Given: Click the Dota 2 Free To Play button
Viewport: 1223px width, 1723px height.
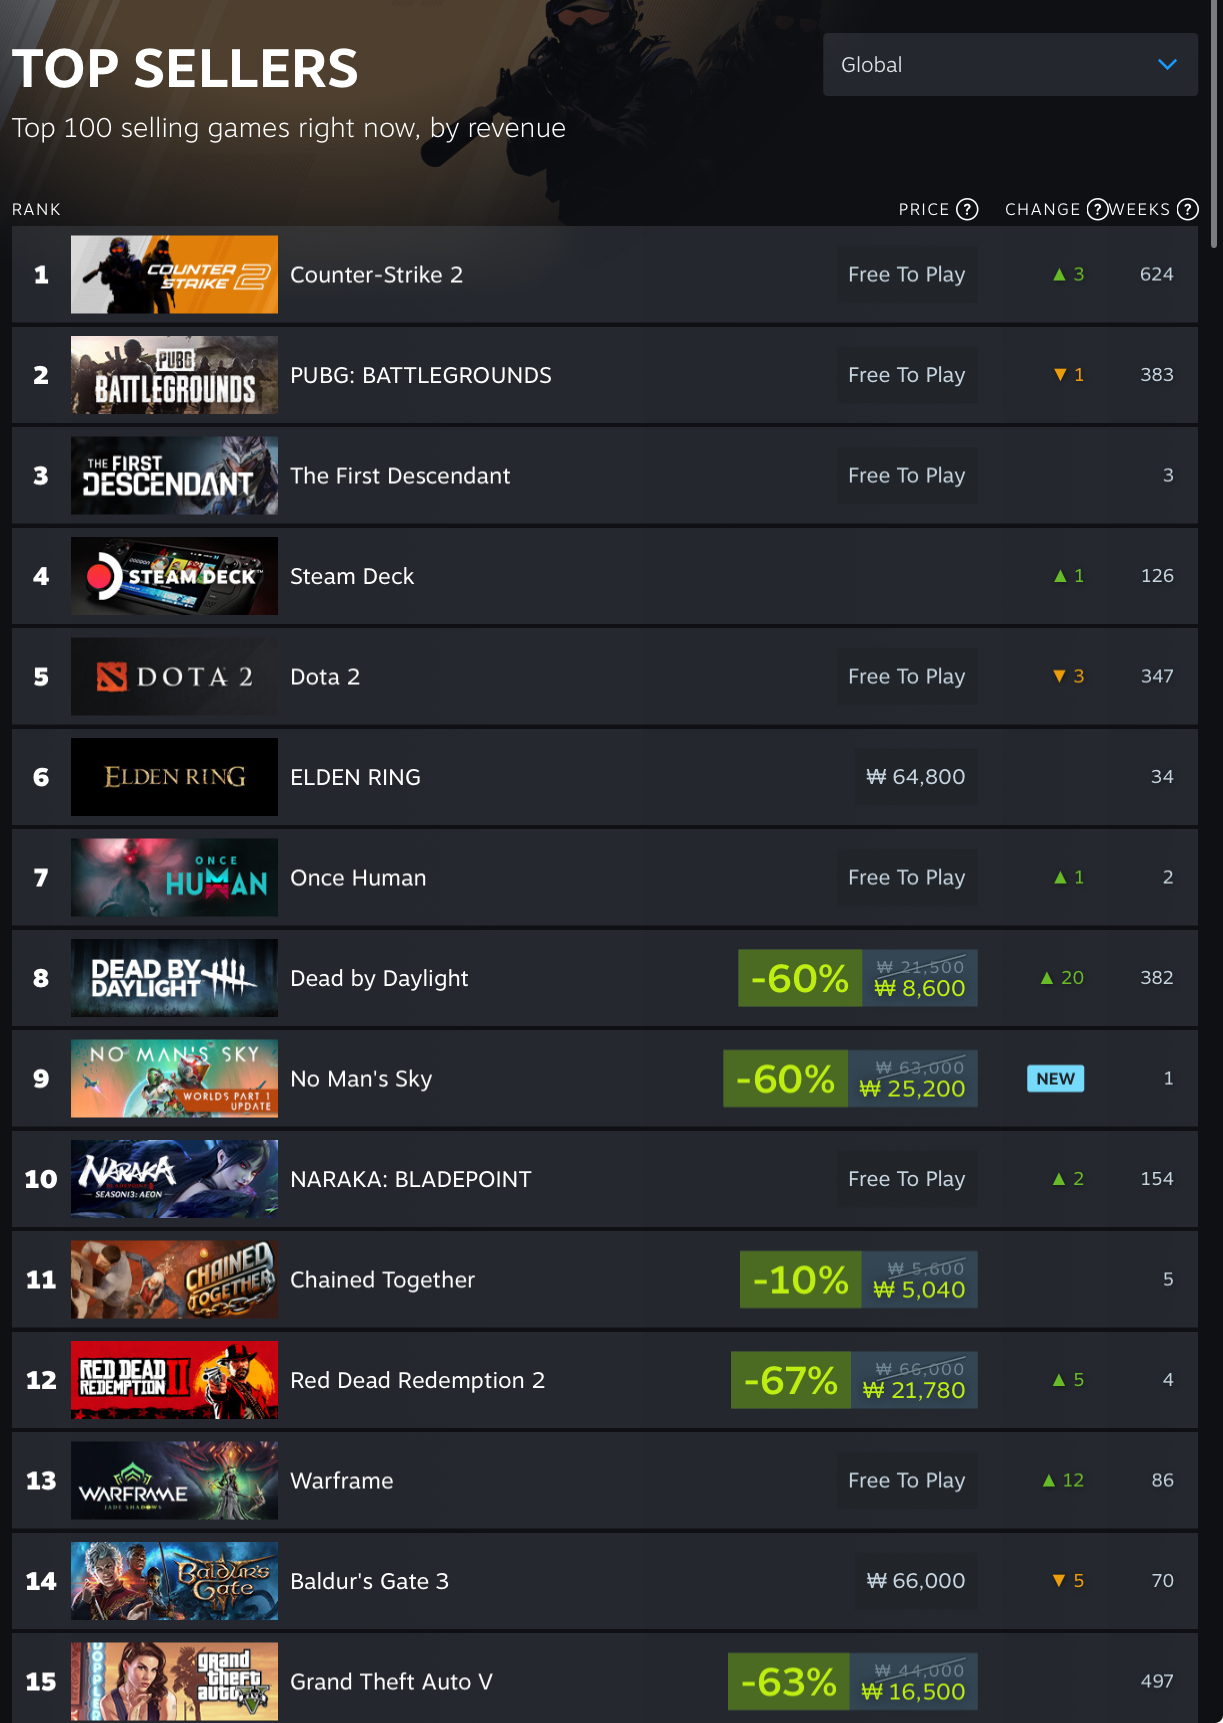Looking at the screenshot, I should 907,677.
